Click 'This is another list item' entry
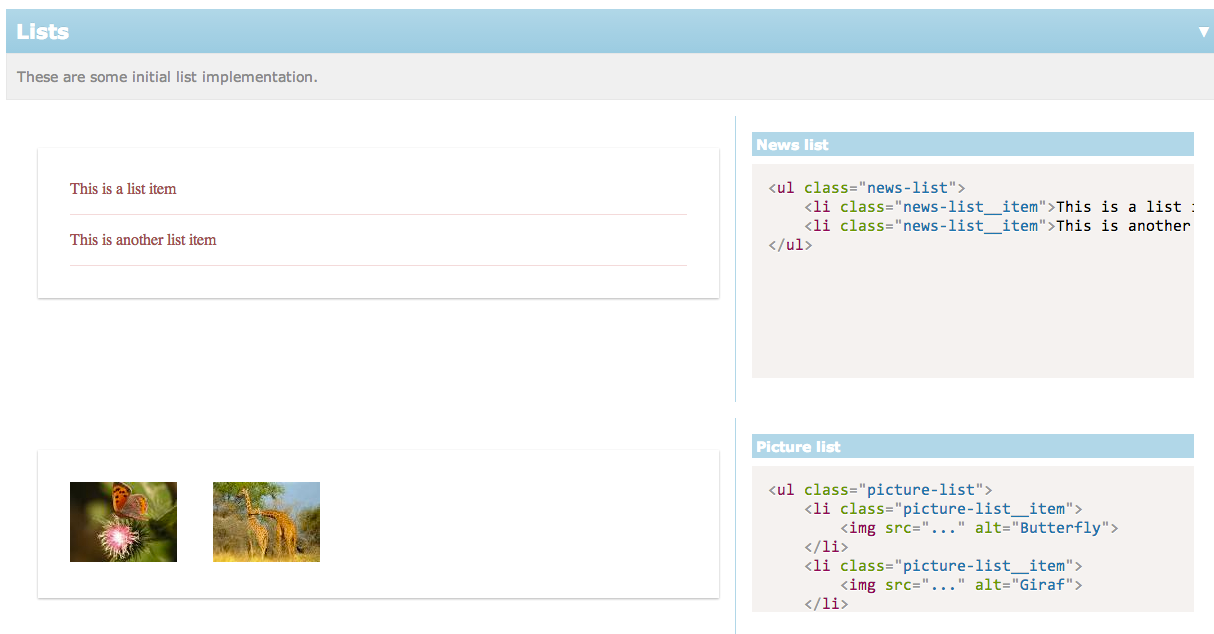The width and height of the screenshot is (1214, 634). (143, 240)
